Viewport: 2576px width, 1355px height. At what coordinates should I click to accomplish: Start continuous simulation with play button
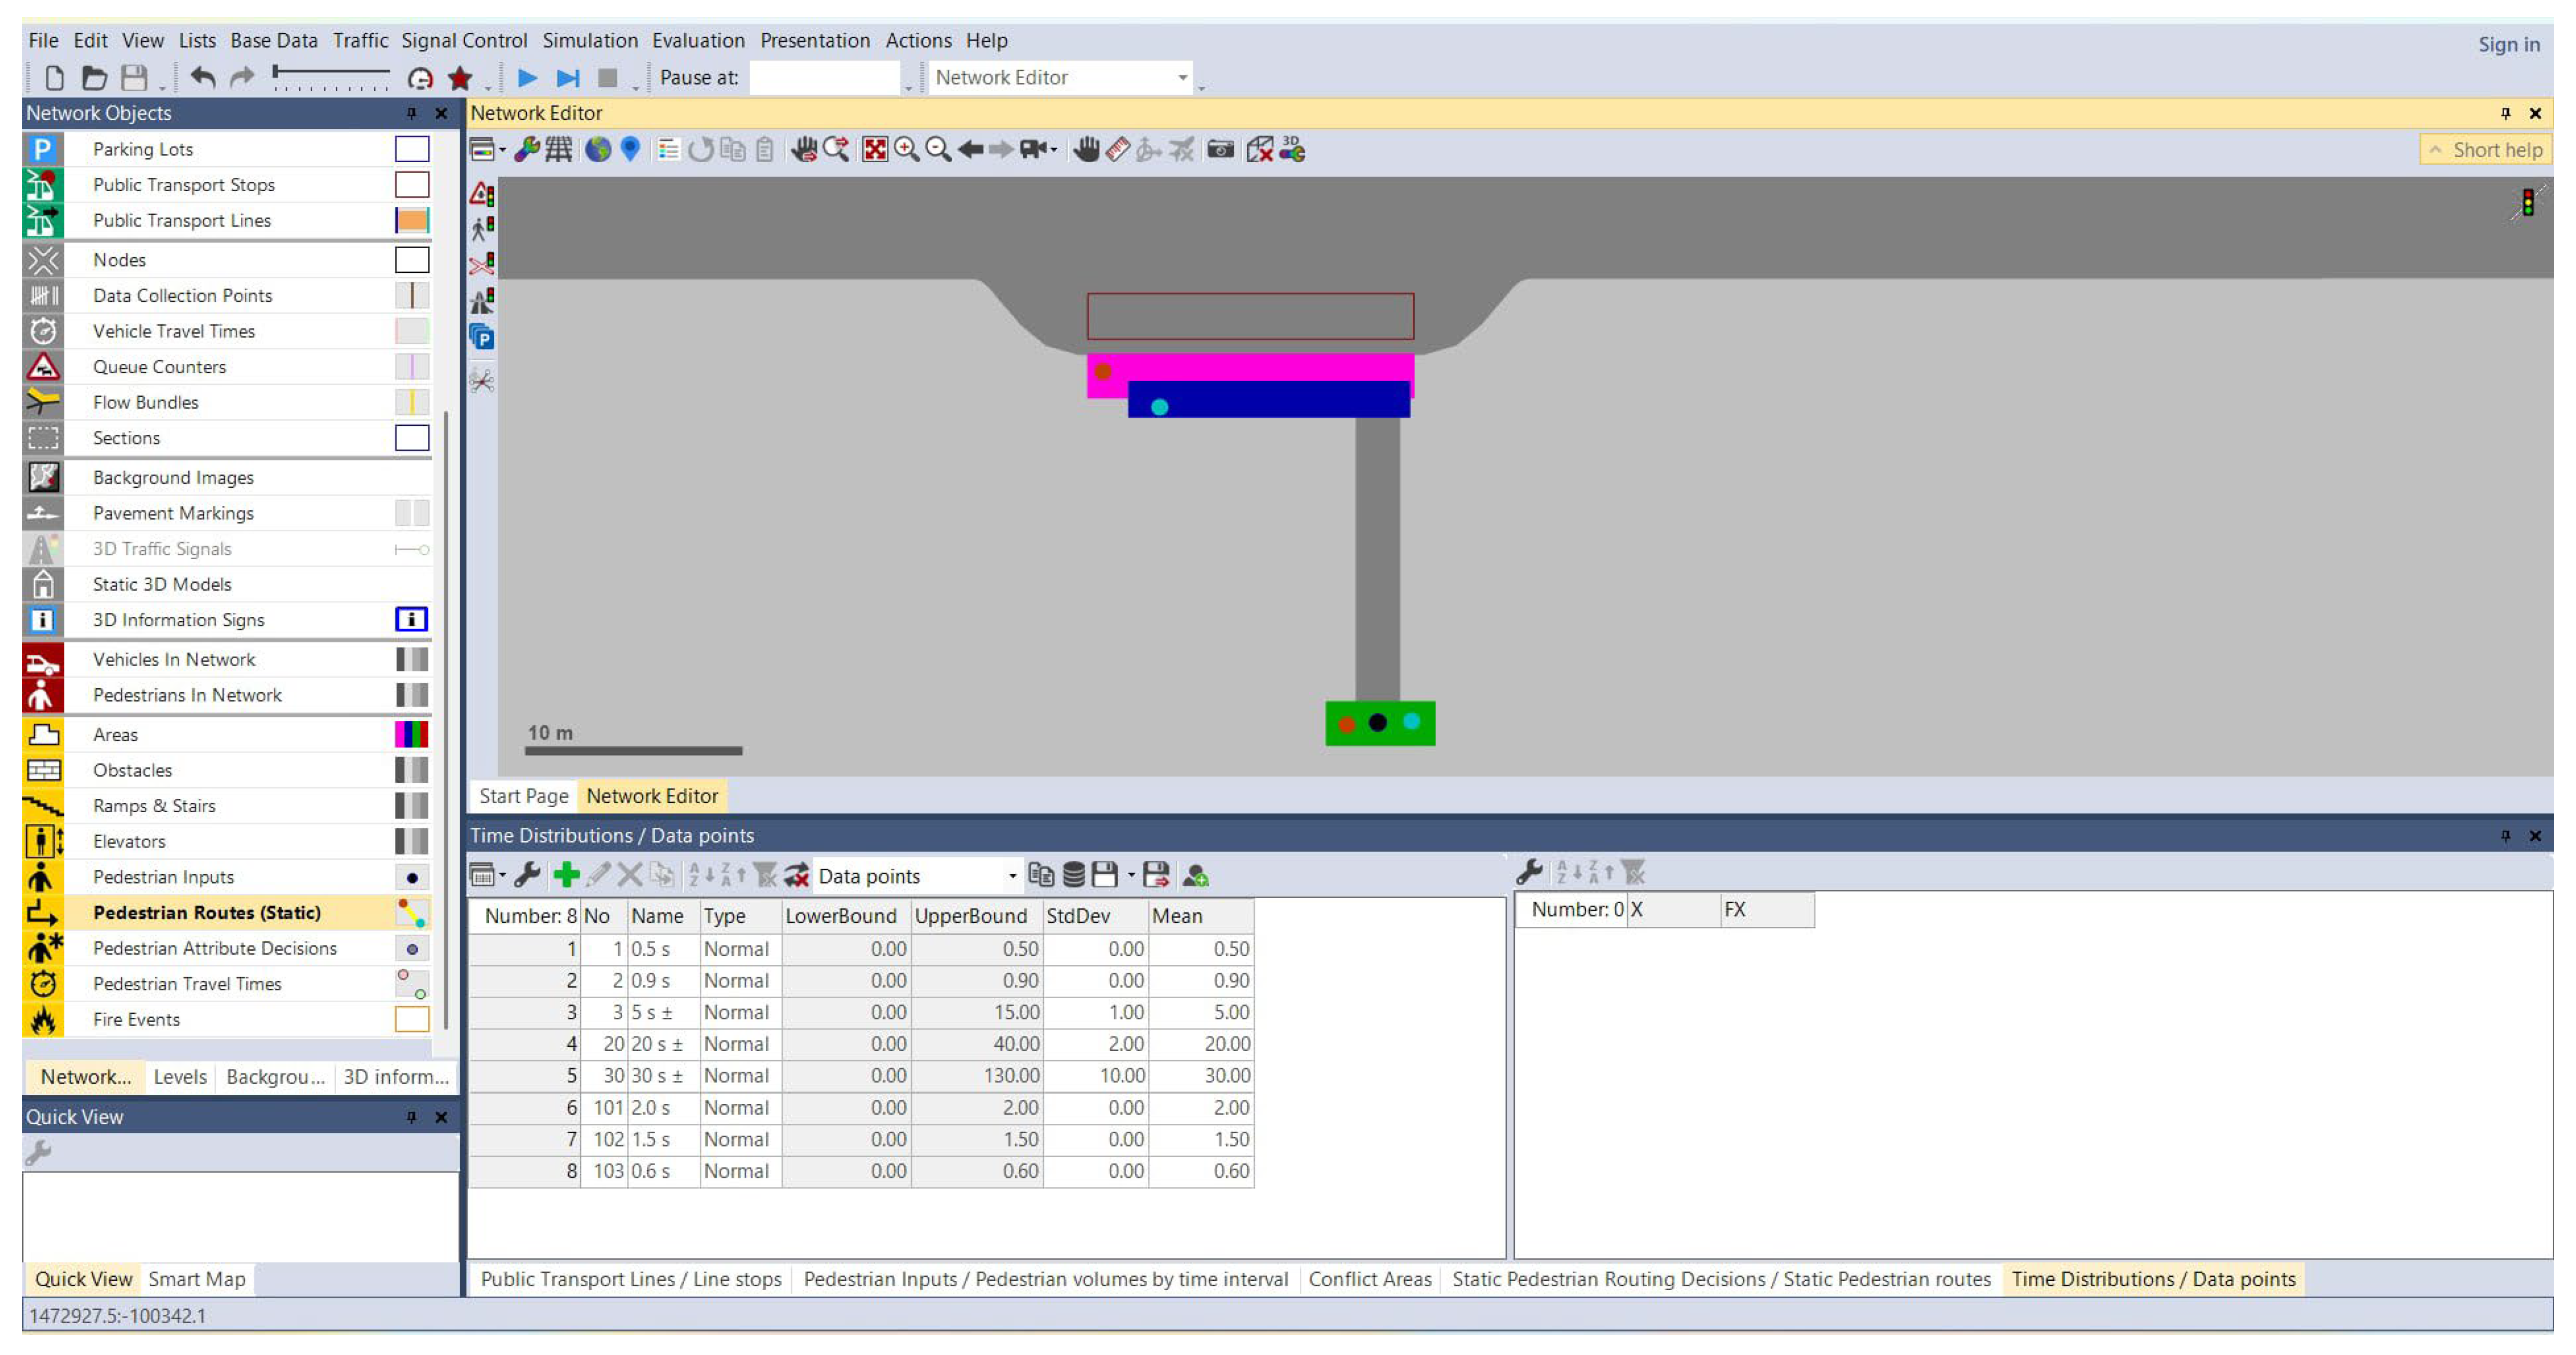pos(527,77)
